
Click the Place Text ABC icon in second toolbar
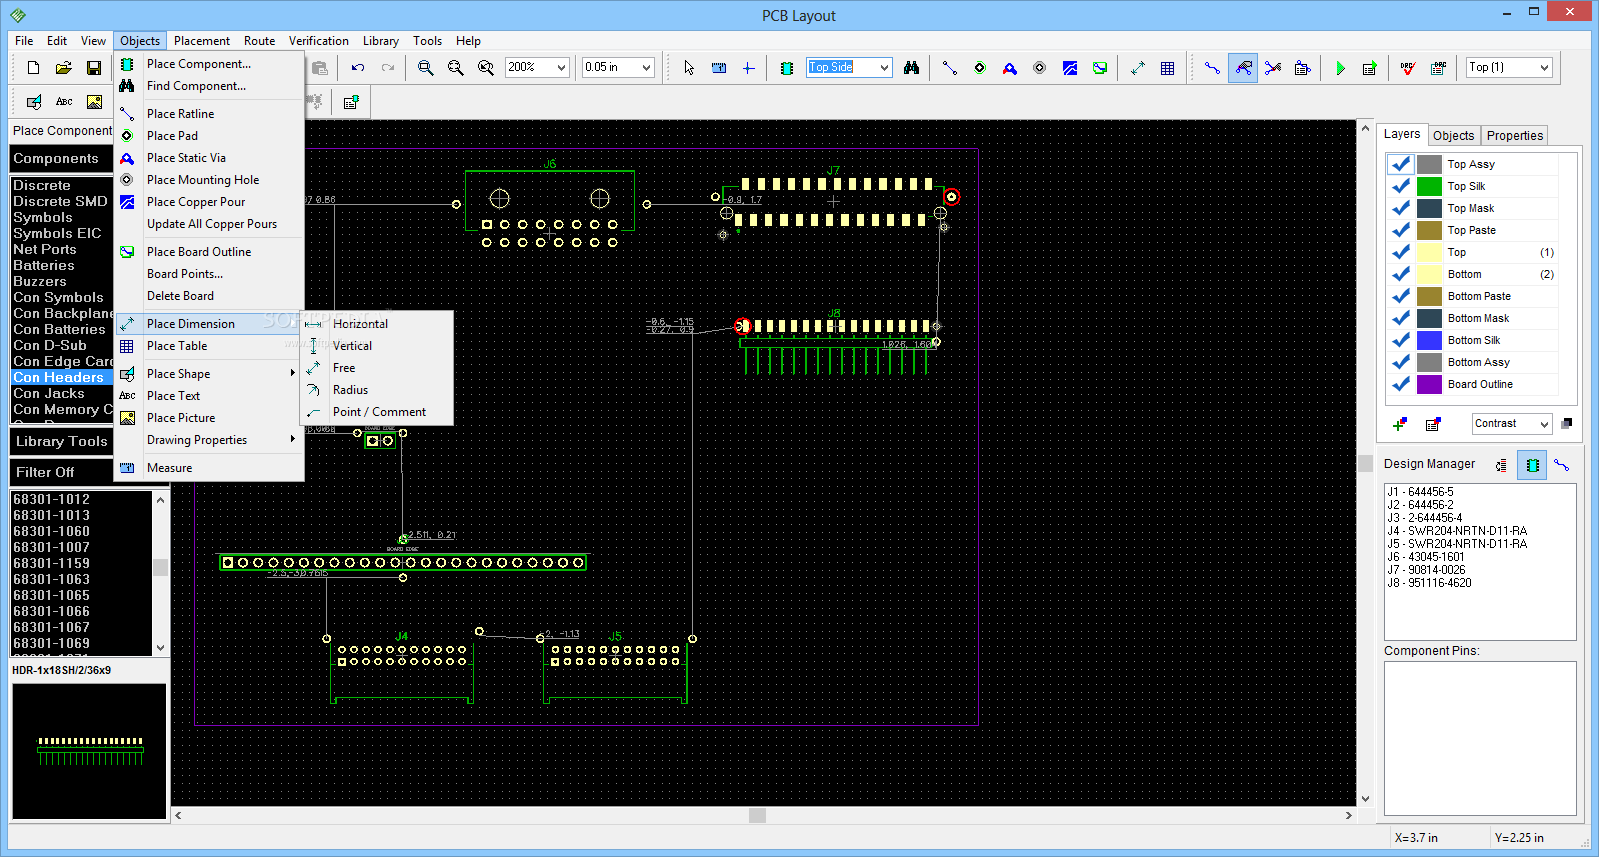click(64, 102)
